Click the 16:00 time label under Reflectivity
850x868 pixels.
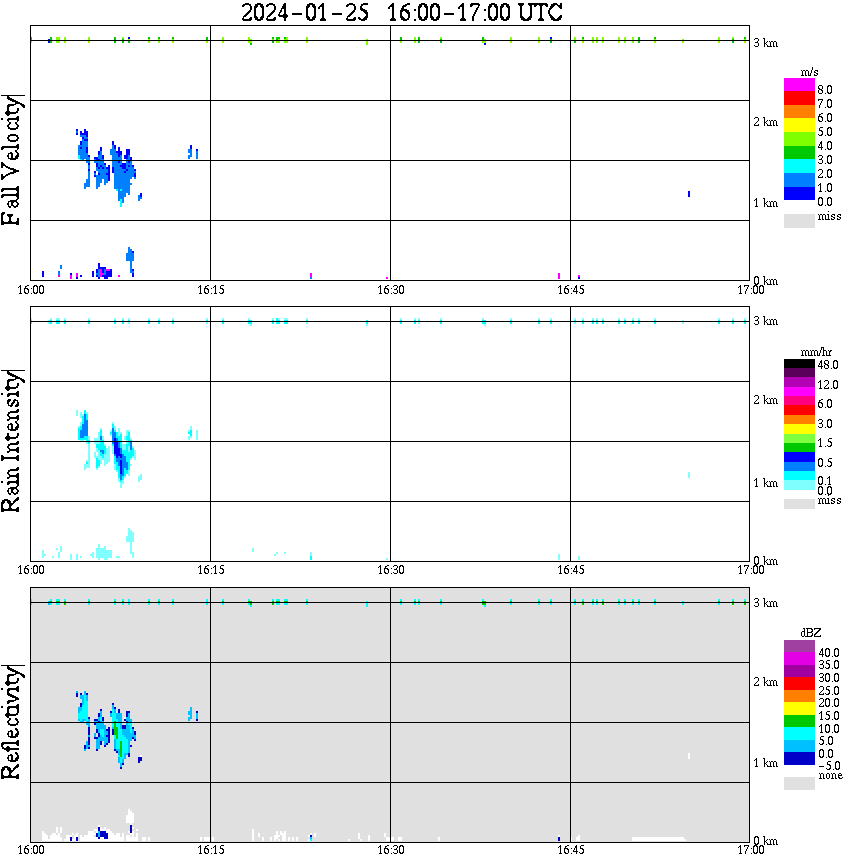(x=31, y=849)
